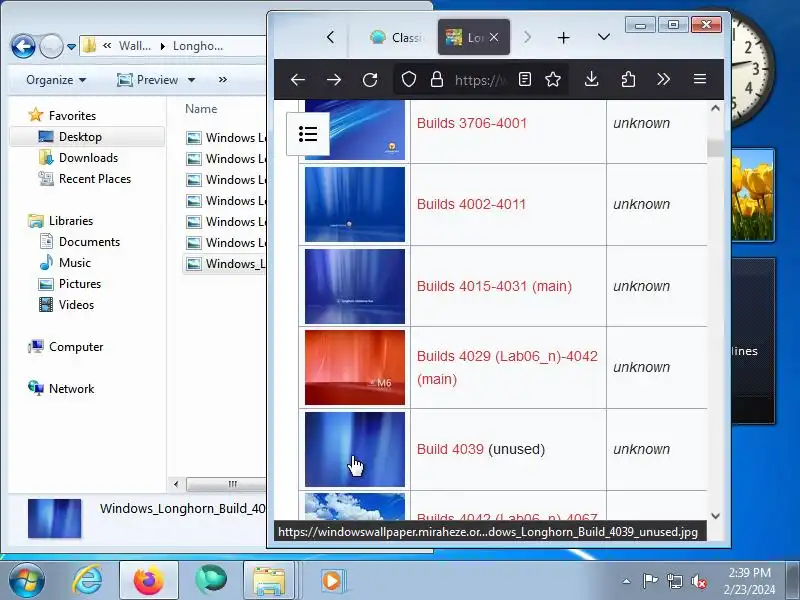Select Downloads in Explorer favorites

[x=88, y=158]
